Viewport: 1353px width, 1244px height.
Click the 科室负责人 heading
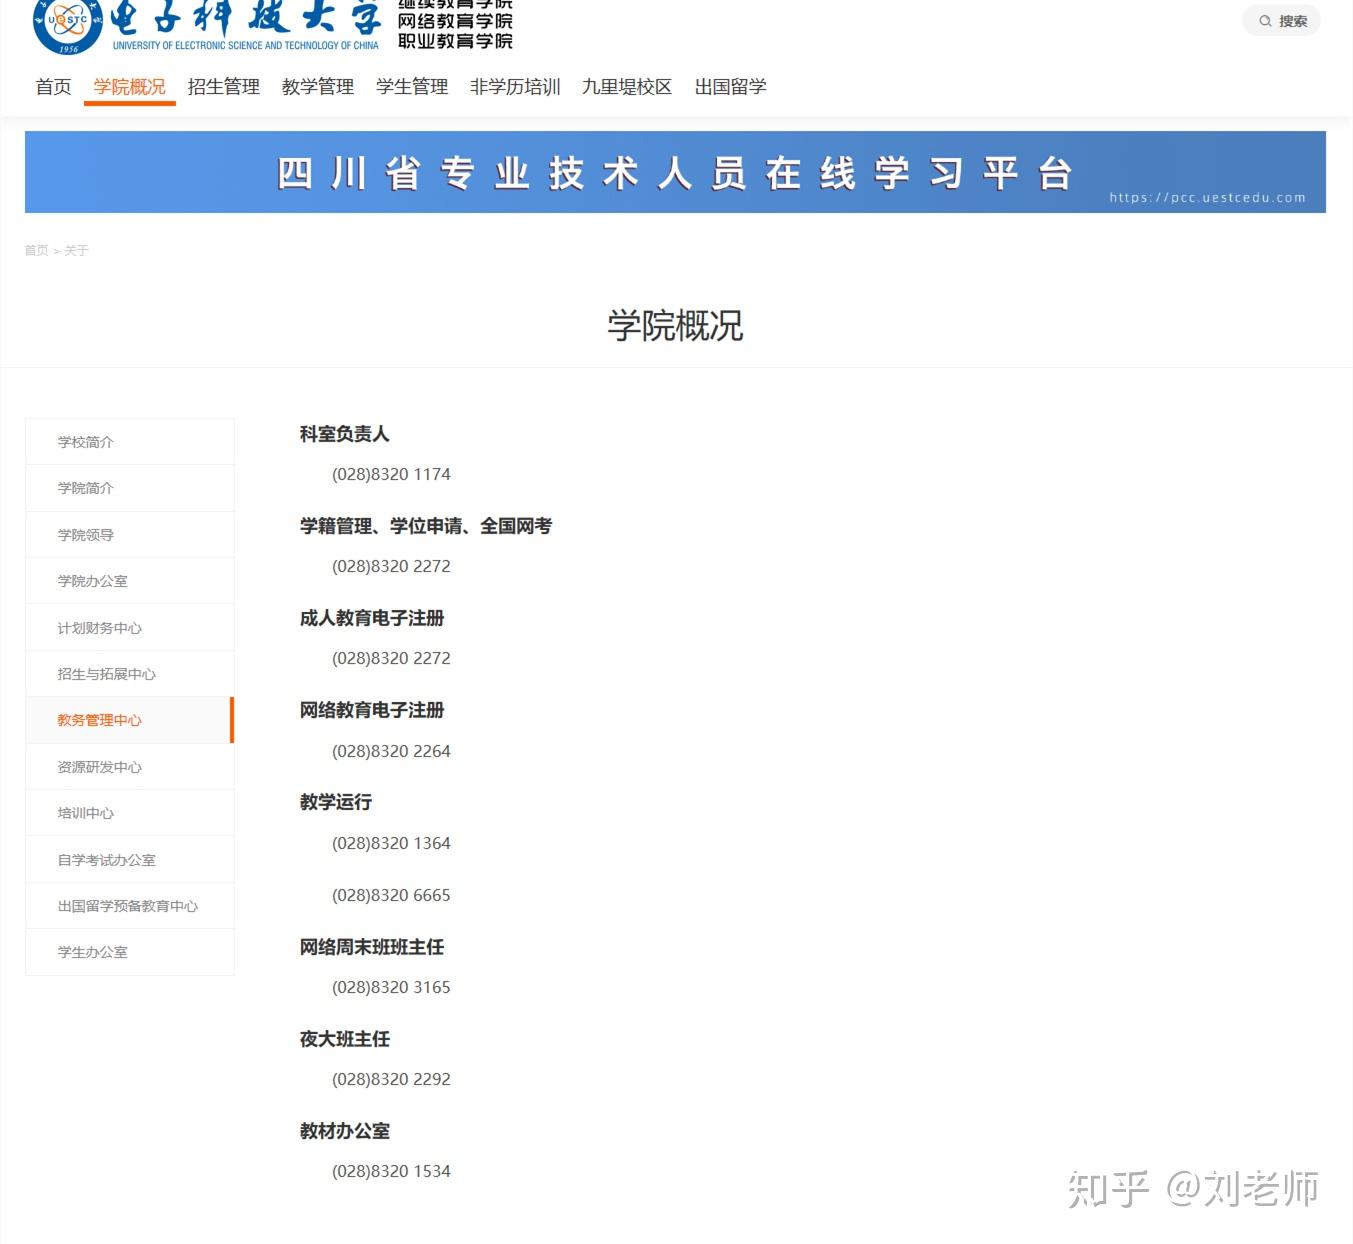click(x=345, y=434)
